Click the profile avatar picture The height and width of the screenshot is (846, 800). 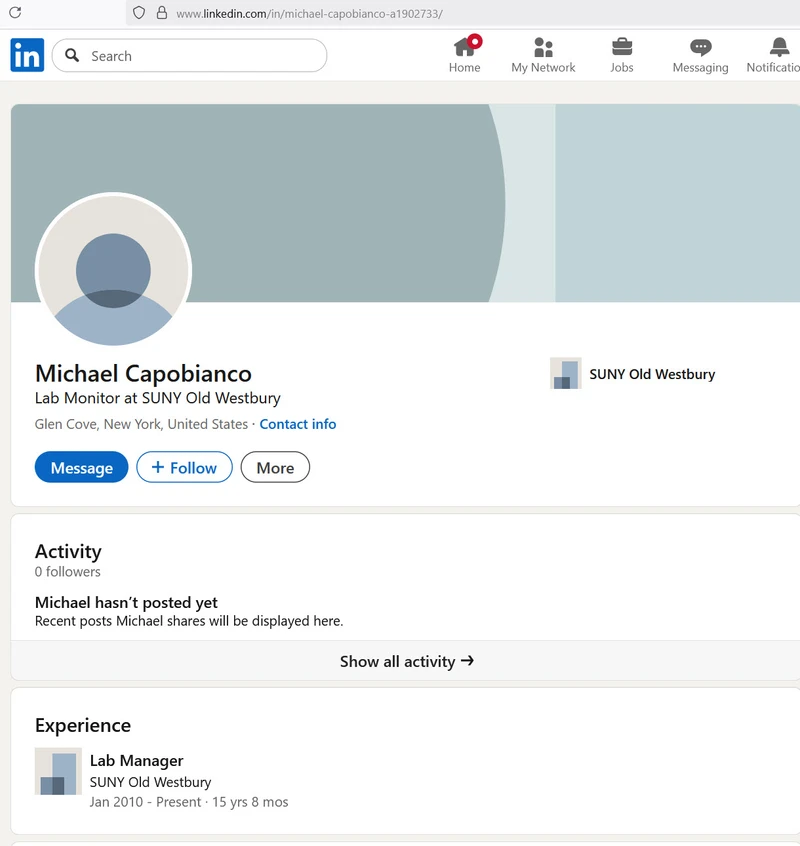[113, 271]
